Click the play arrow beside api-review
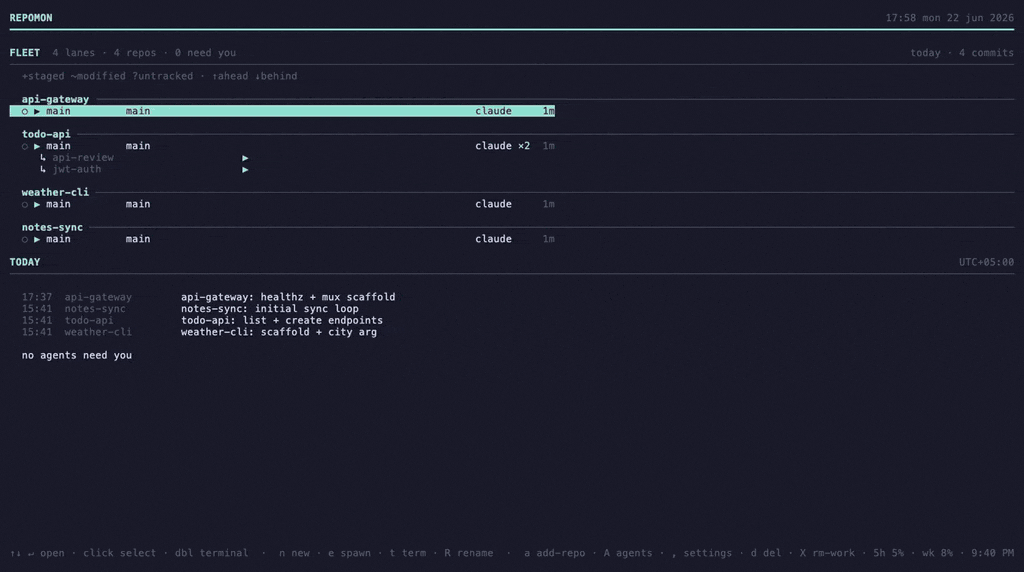The height and width of the screenshot is (572, 1024). (245, 158)
